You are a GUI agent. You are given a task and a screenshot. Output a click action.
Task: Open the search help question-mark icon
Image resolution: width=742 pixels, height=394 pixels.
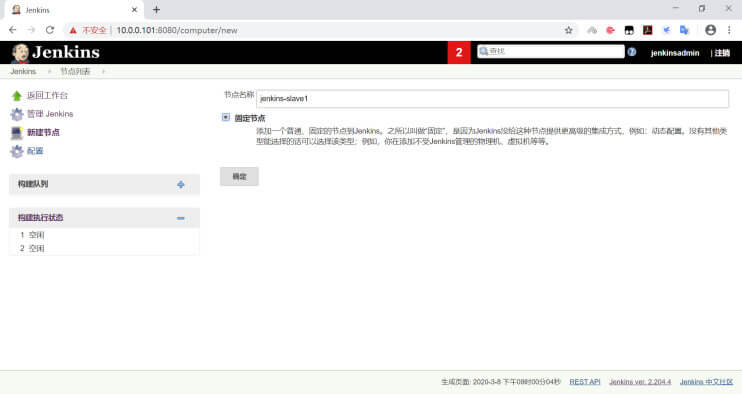point(632,52)
